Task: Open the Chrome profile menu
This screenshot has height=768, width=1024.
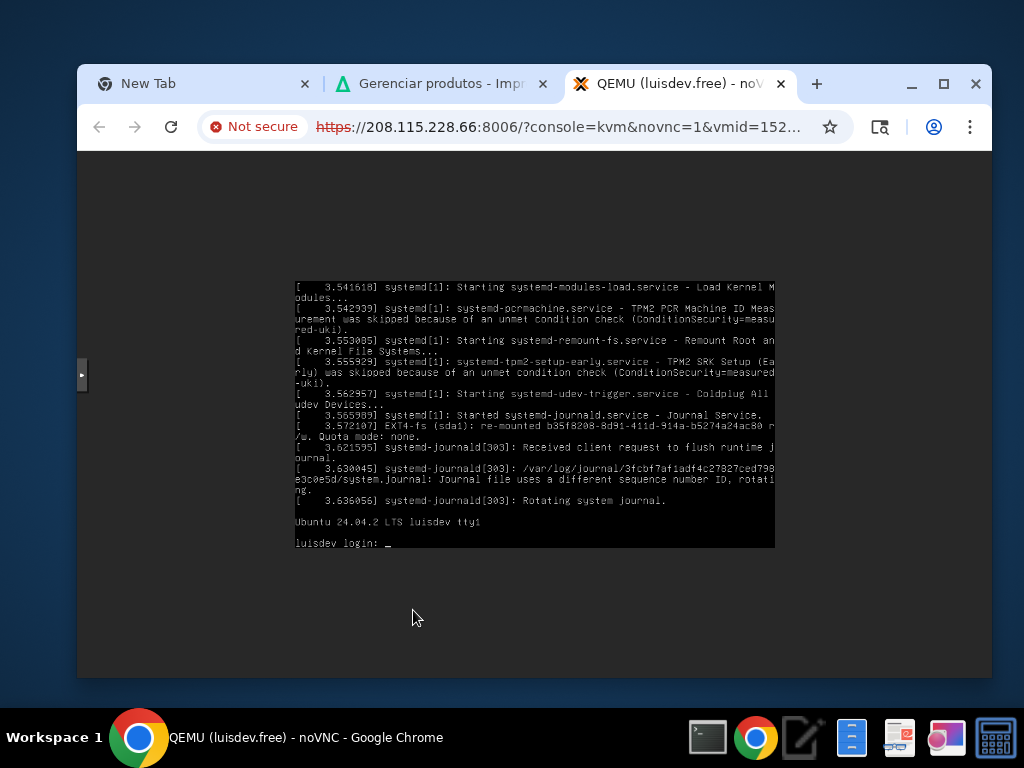Action: click(934, 127)
